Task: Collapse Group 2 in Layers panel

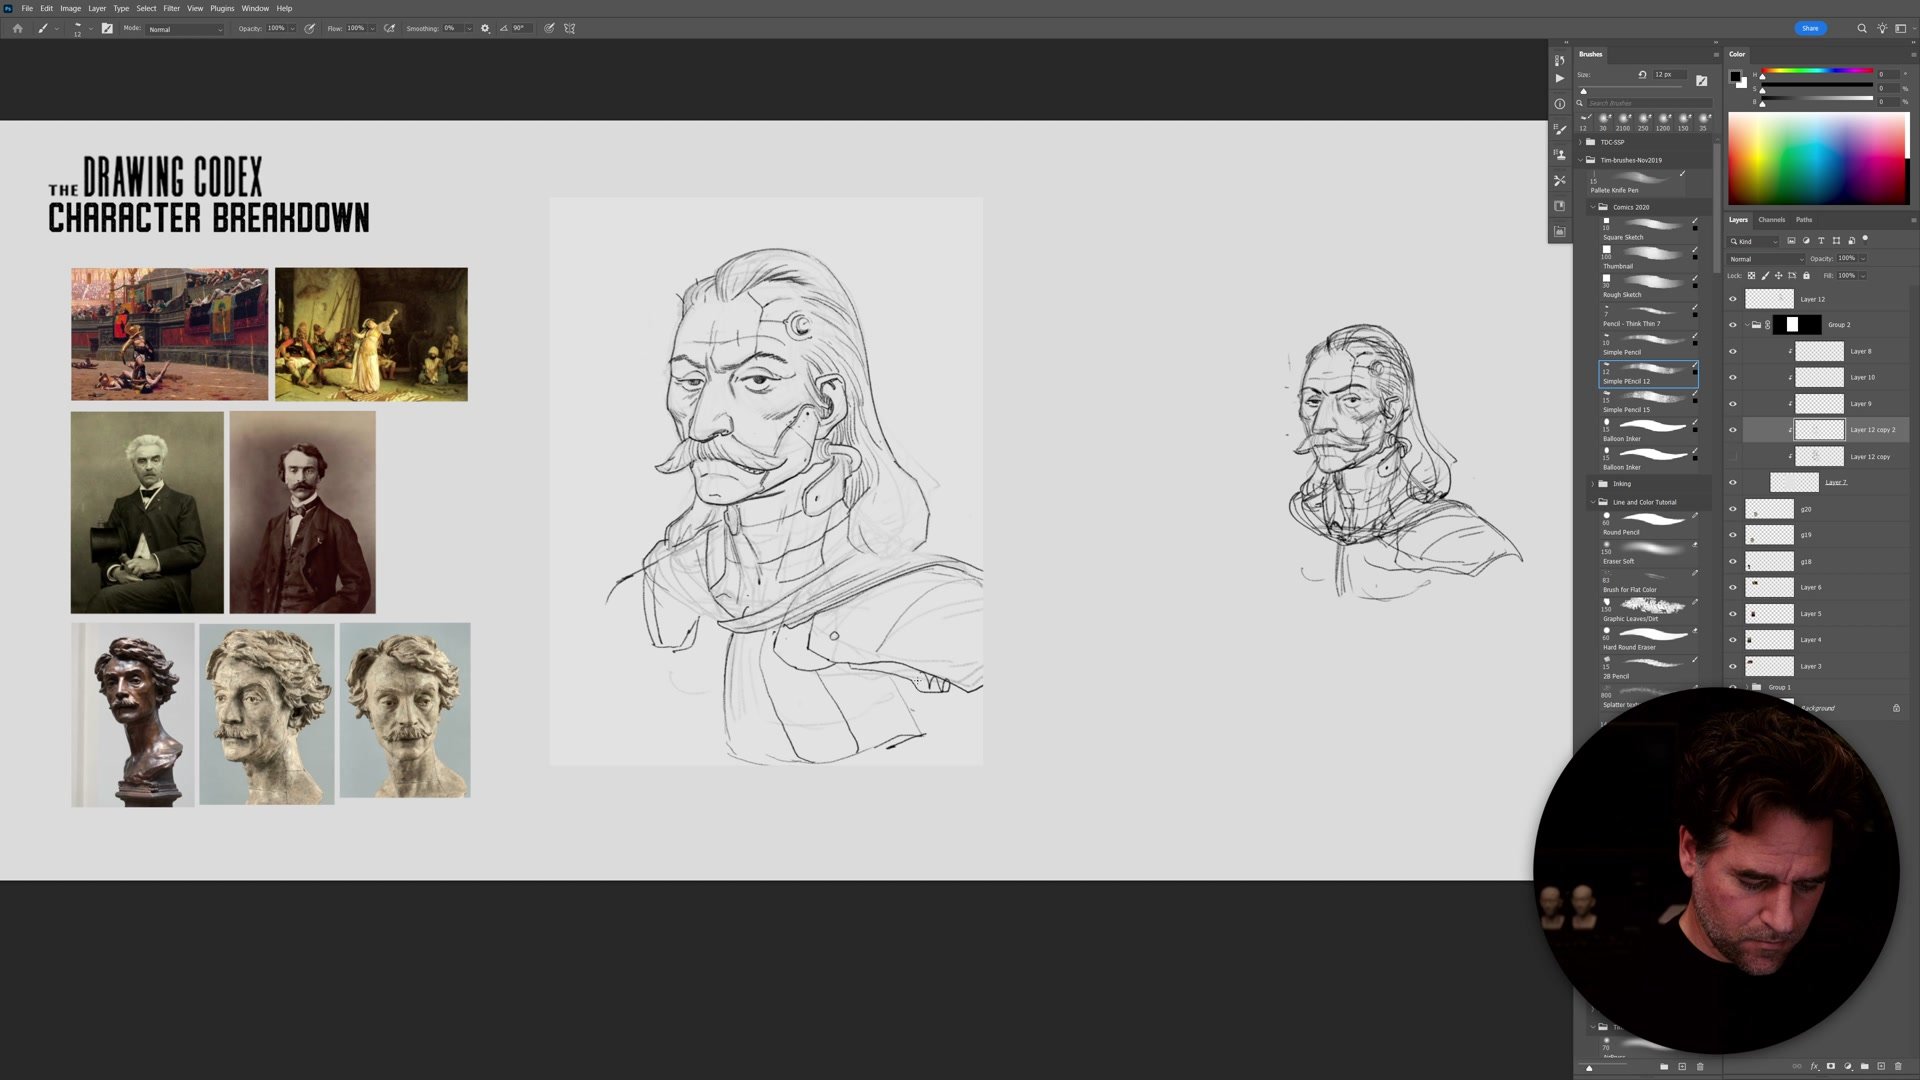Action: pos(1748,325)
